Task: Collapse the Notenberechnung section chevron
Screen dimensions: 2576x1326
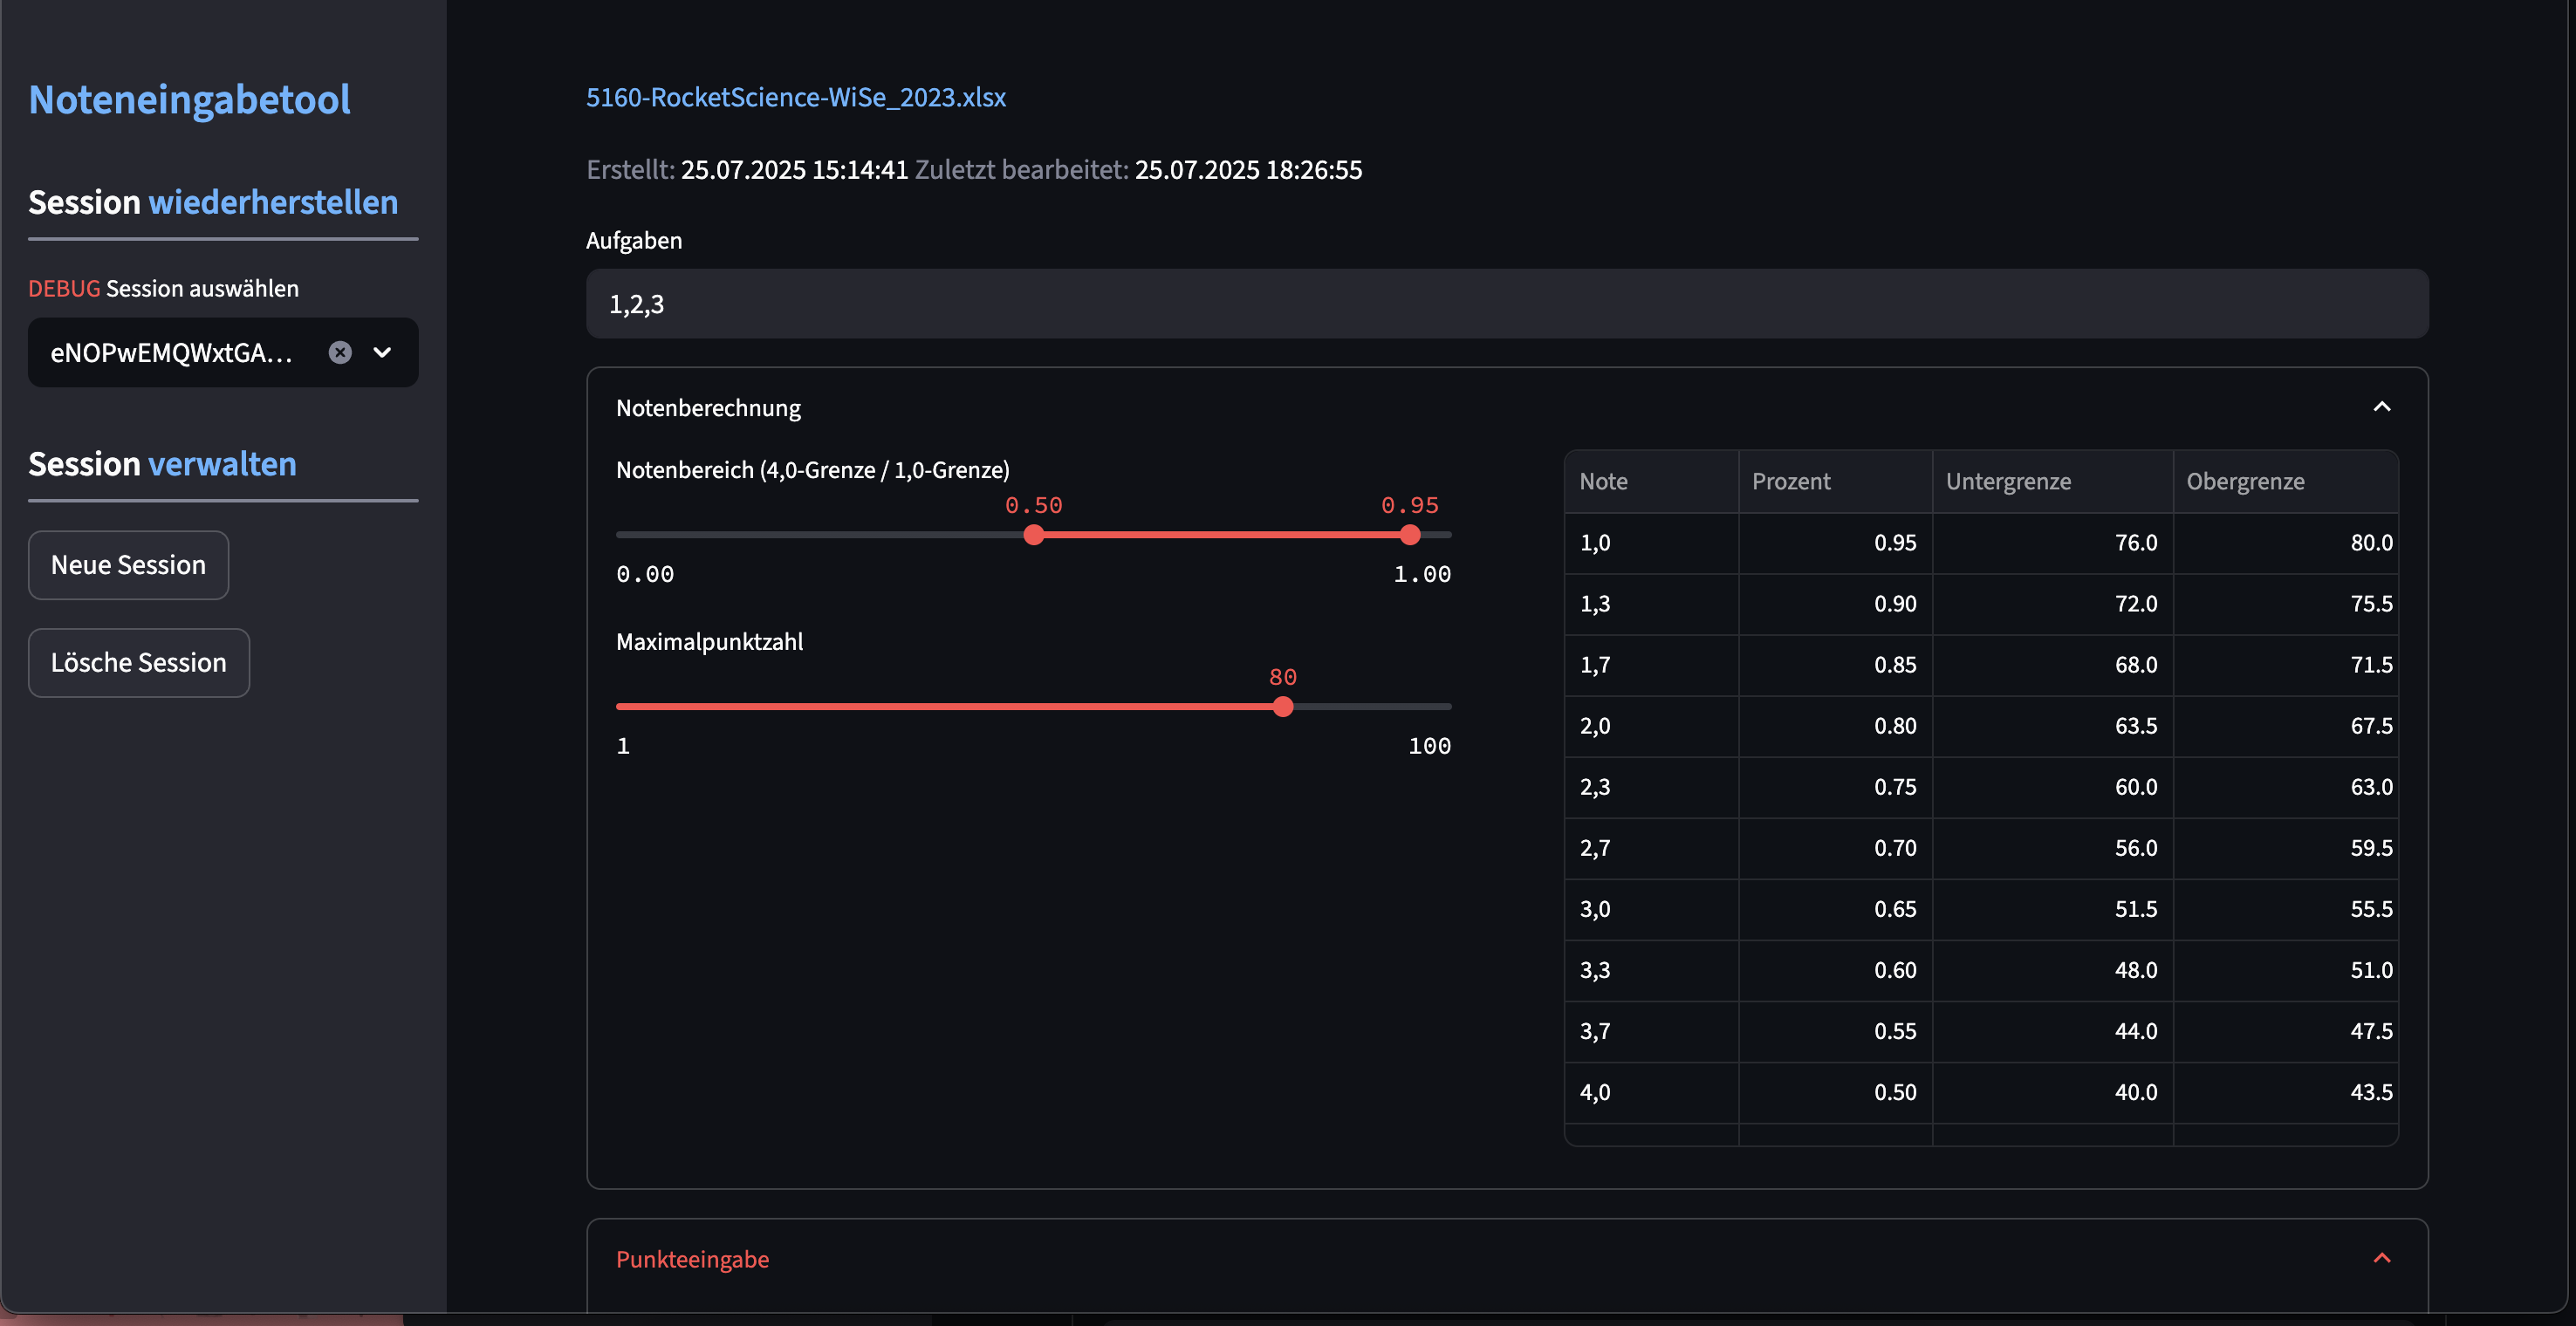Action: pos(2381,407)
